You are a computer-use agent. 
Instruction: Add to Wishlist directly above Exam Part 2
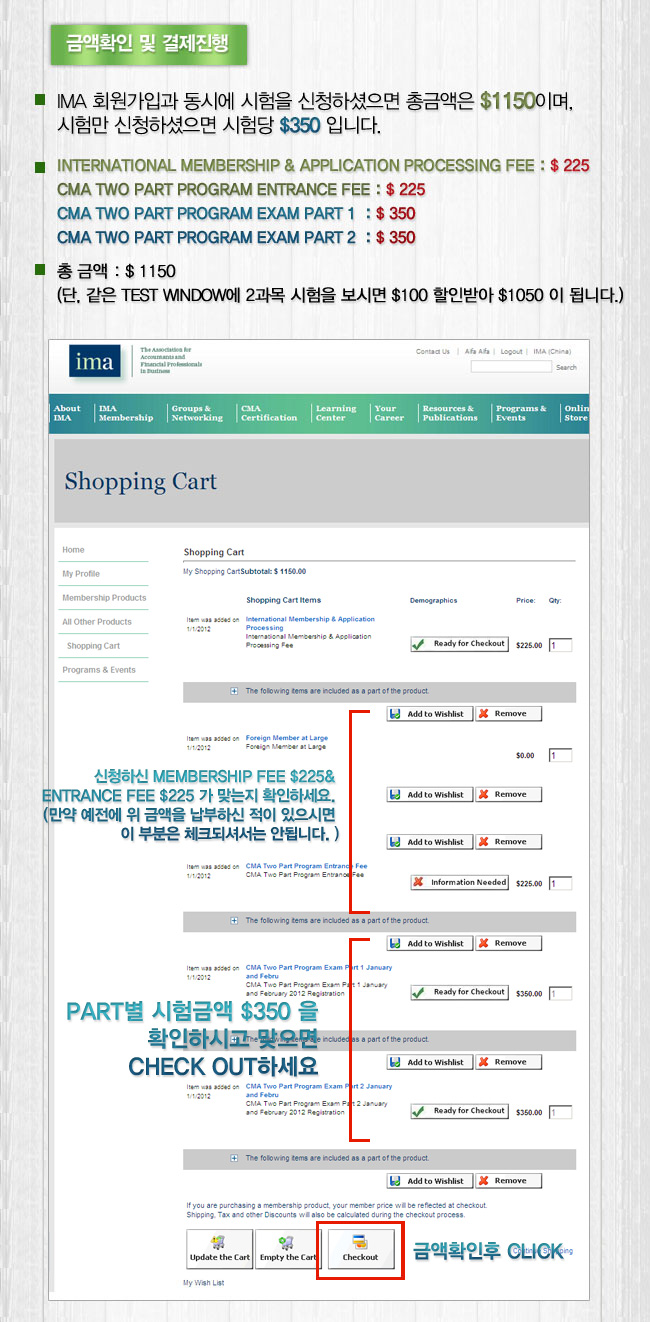429,1062
